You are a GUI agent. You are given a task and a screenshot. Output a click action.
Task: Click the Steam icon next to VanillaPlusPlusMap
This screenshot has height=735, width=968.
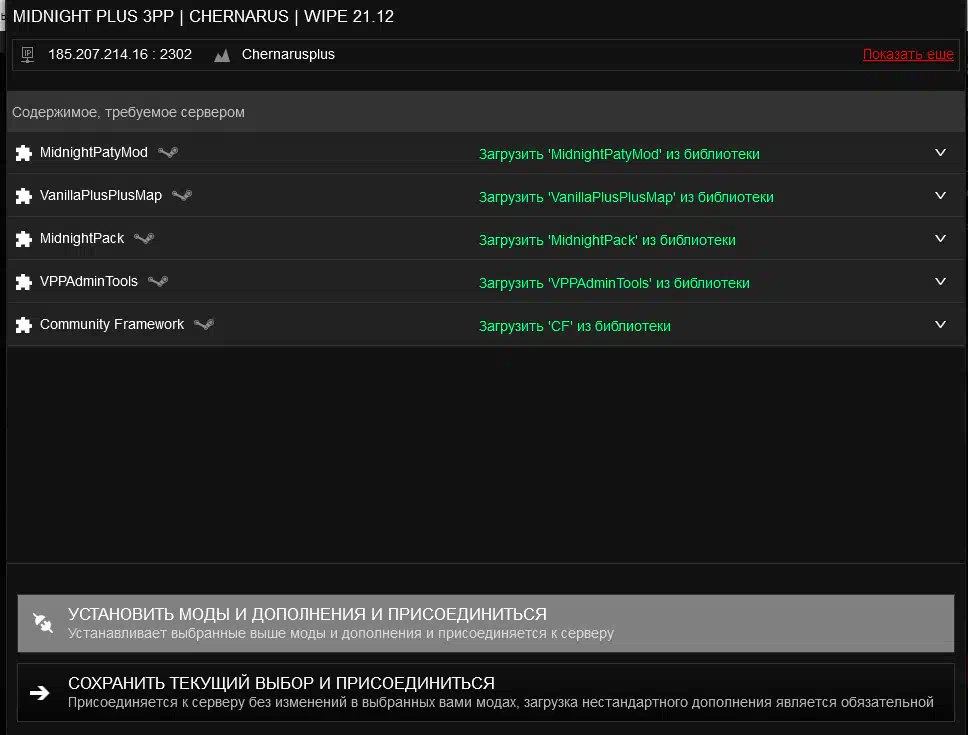(x=182, y=196)
